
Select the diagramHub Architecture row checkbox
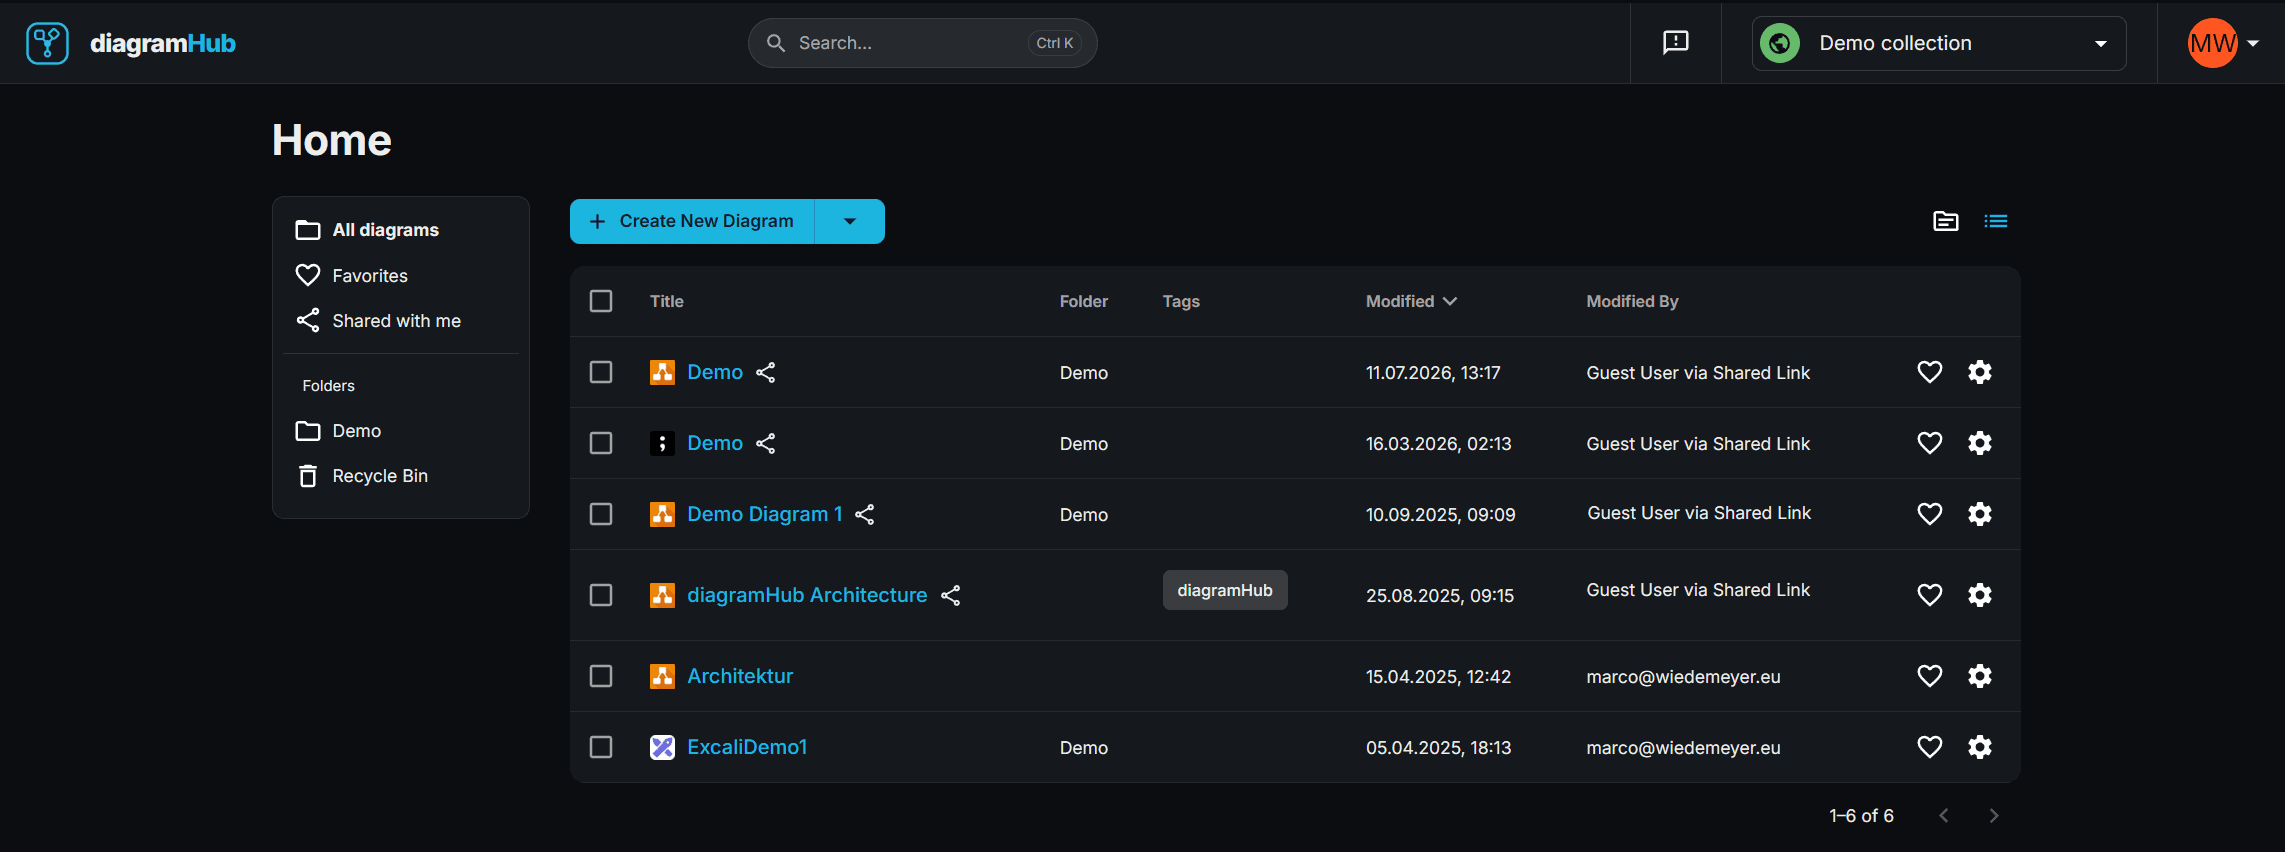pyautogui.click(x=601, y=595)
